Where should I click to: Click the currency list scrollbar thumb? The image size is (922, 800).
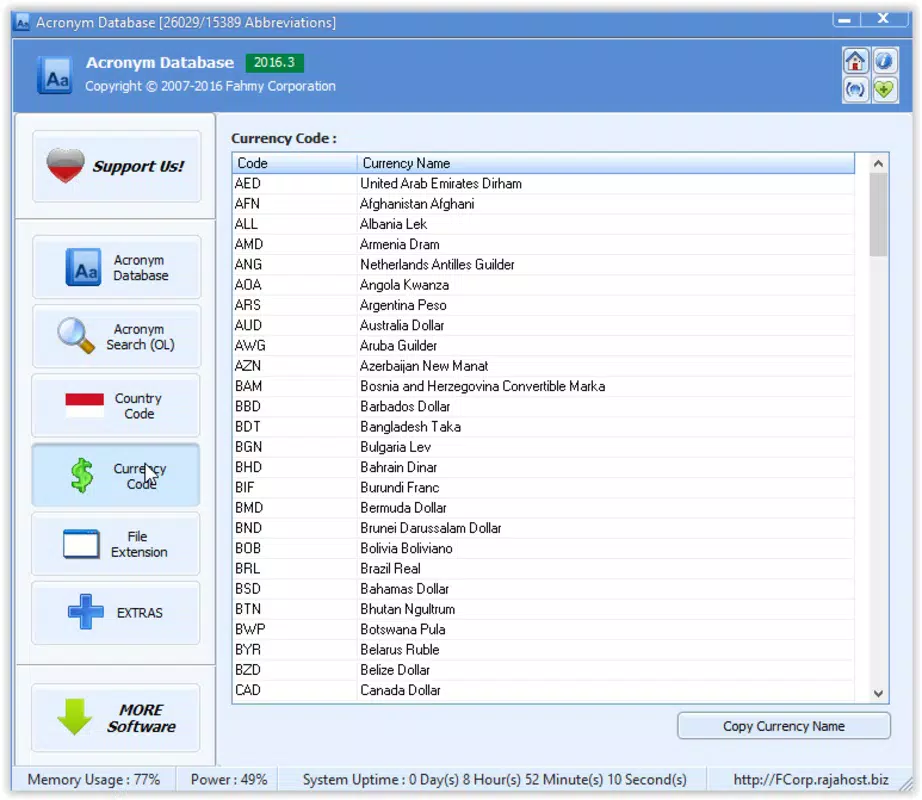coord(878,215)
